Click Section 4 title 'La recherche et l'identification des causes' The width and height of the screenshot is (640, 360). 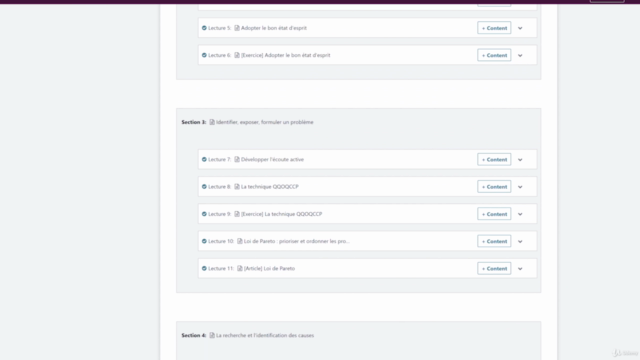tap(265, 336)
